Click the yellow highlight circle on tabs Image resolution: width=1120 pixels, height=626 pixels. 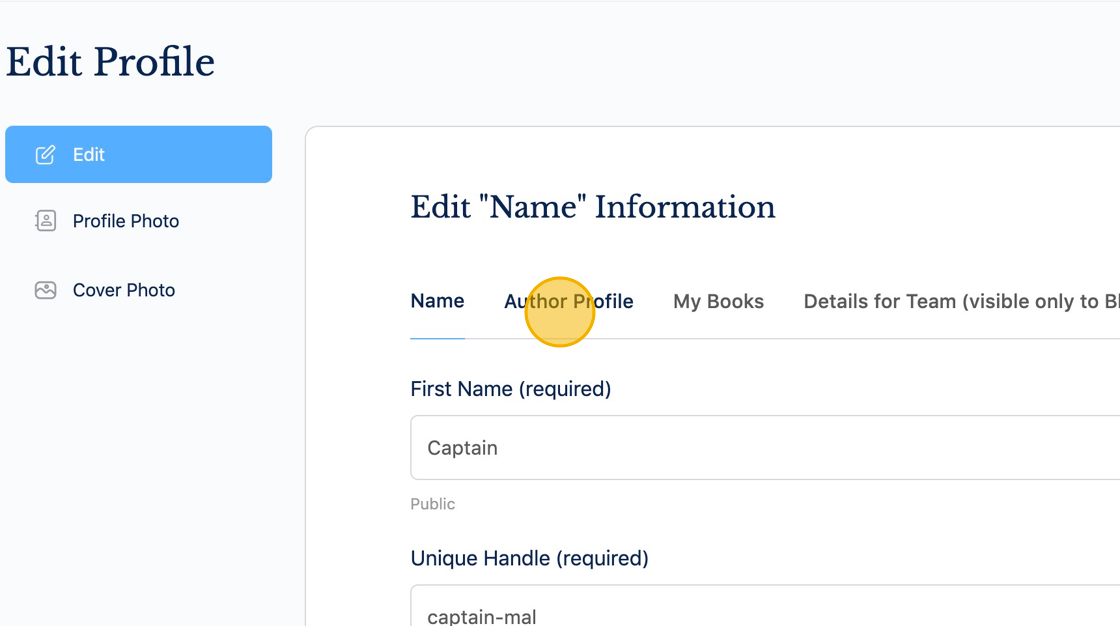(x=560, y=312)
